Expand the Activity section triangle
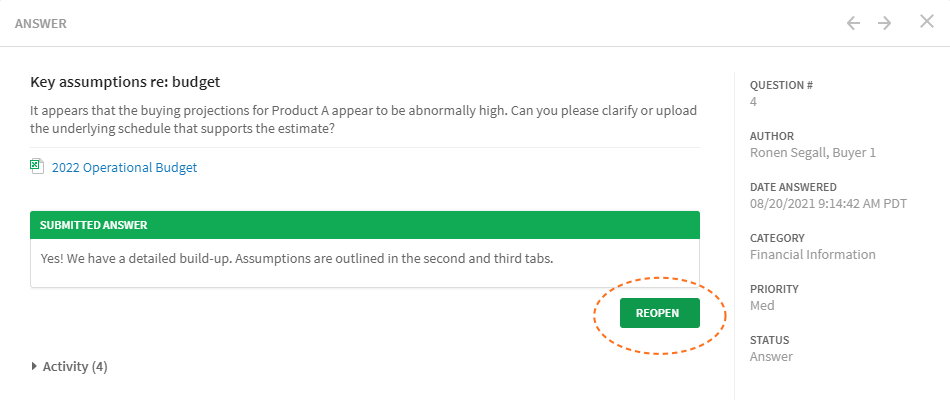Screen dimensions: 950x400 click(34, 366)
